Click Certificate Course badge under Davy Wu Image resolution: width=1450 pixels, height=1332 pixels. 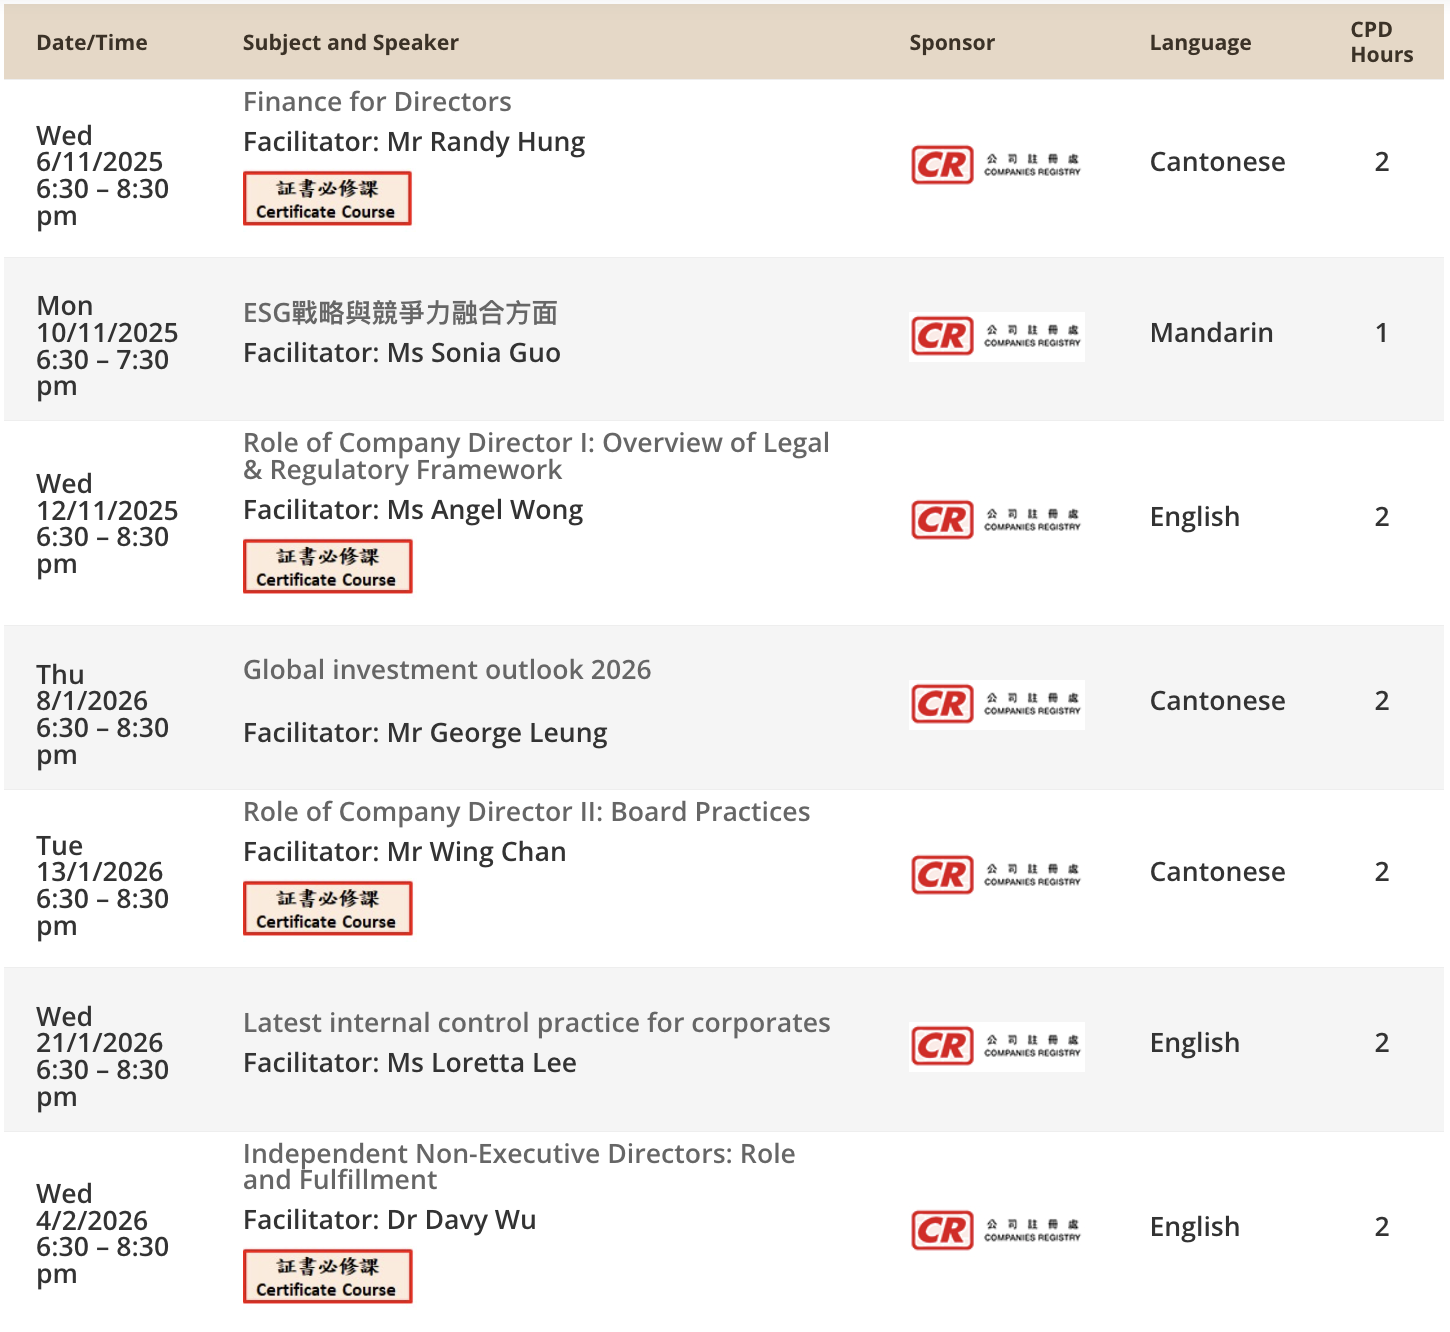327,1277
